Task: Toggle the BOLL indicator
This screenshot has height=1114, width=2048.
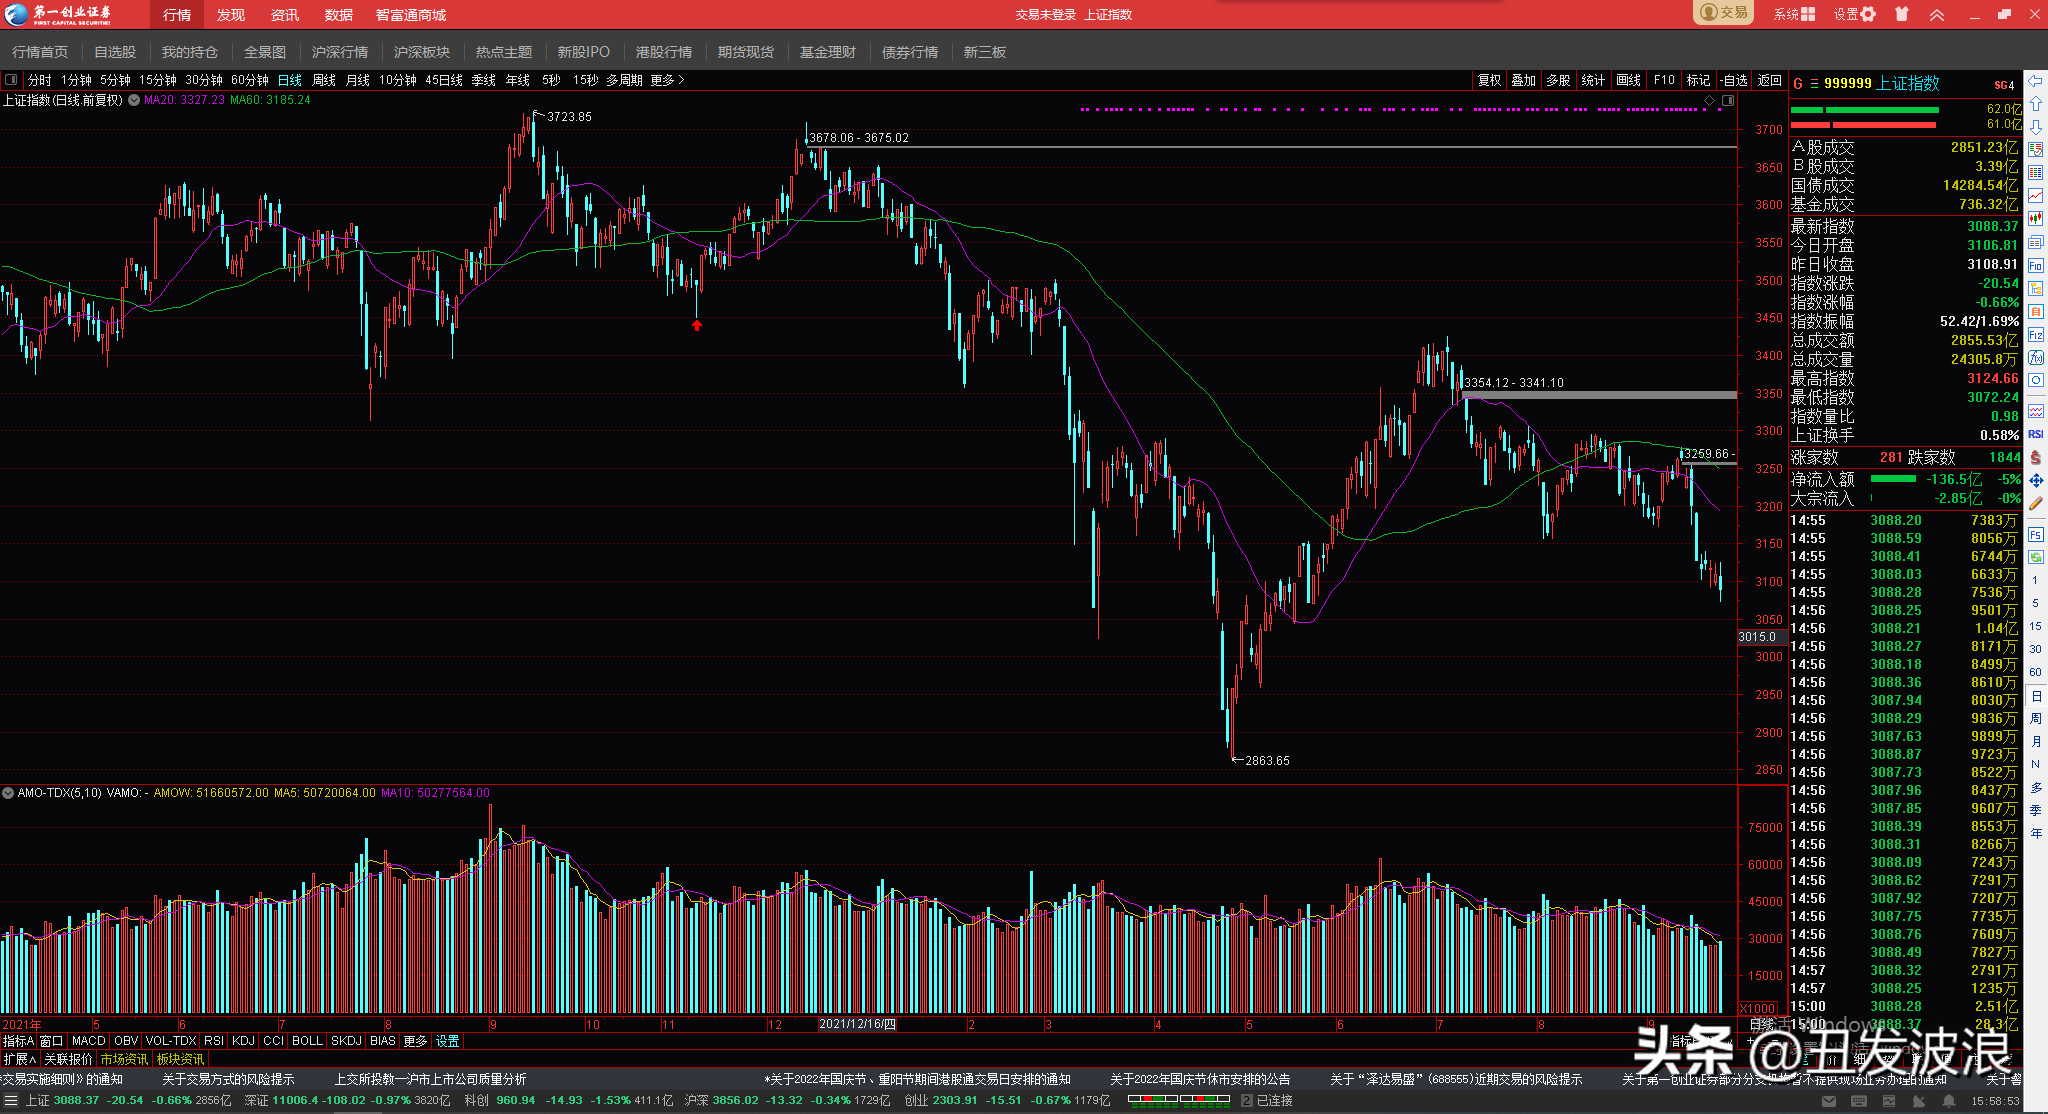Action: point(307,1041)
